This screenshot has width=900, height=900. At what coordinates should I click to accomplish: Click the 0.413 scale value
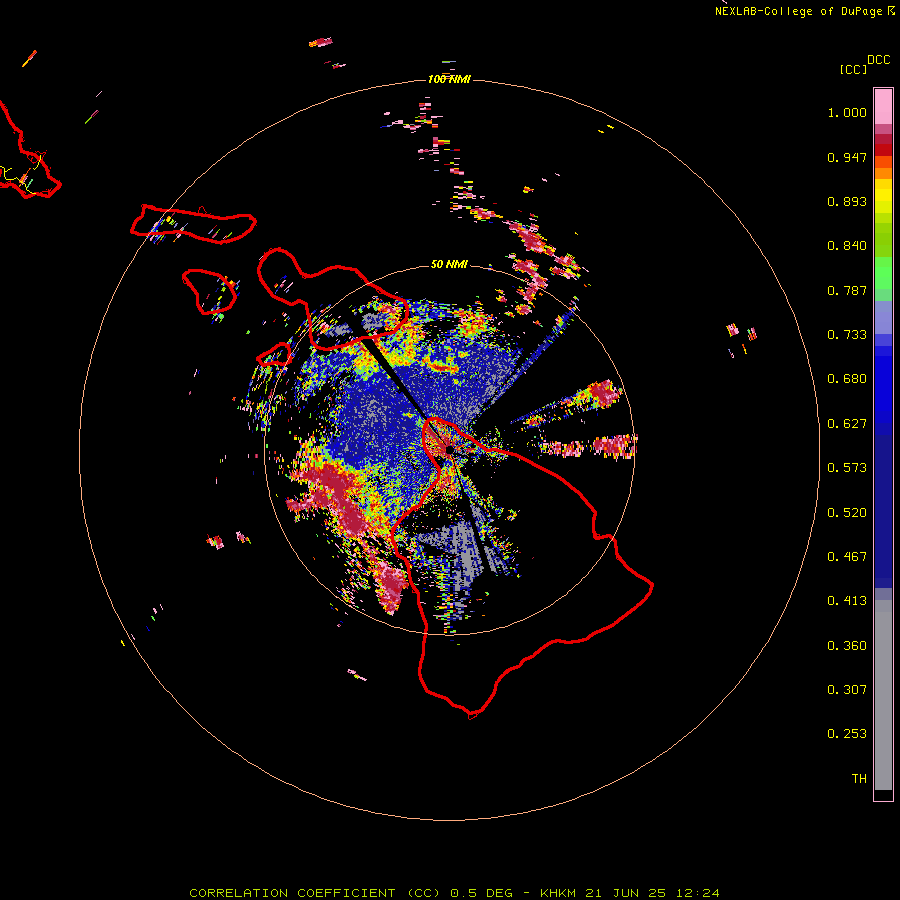tap(847, 601)
